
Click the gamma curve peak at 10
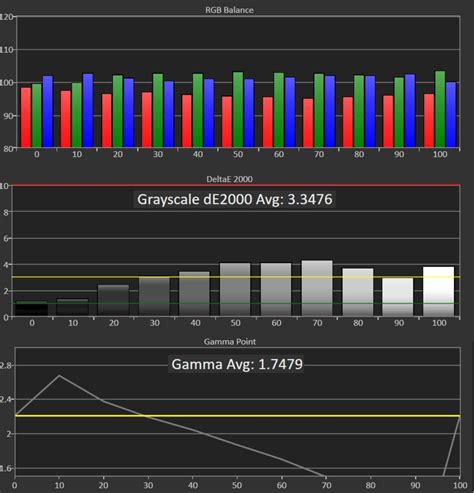click(x=59, y=376)
